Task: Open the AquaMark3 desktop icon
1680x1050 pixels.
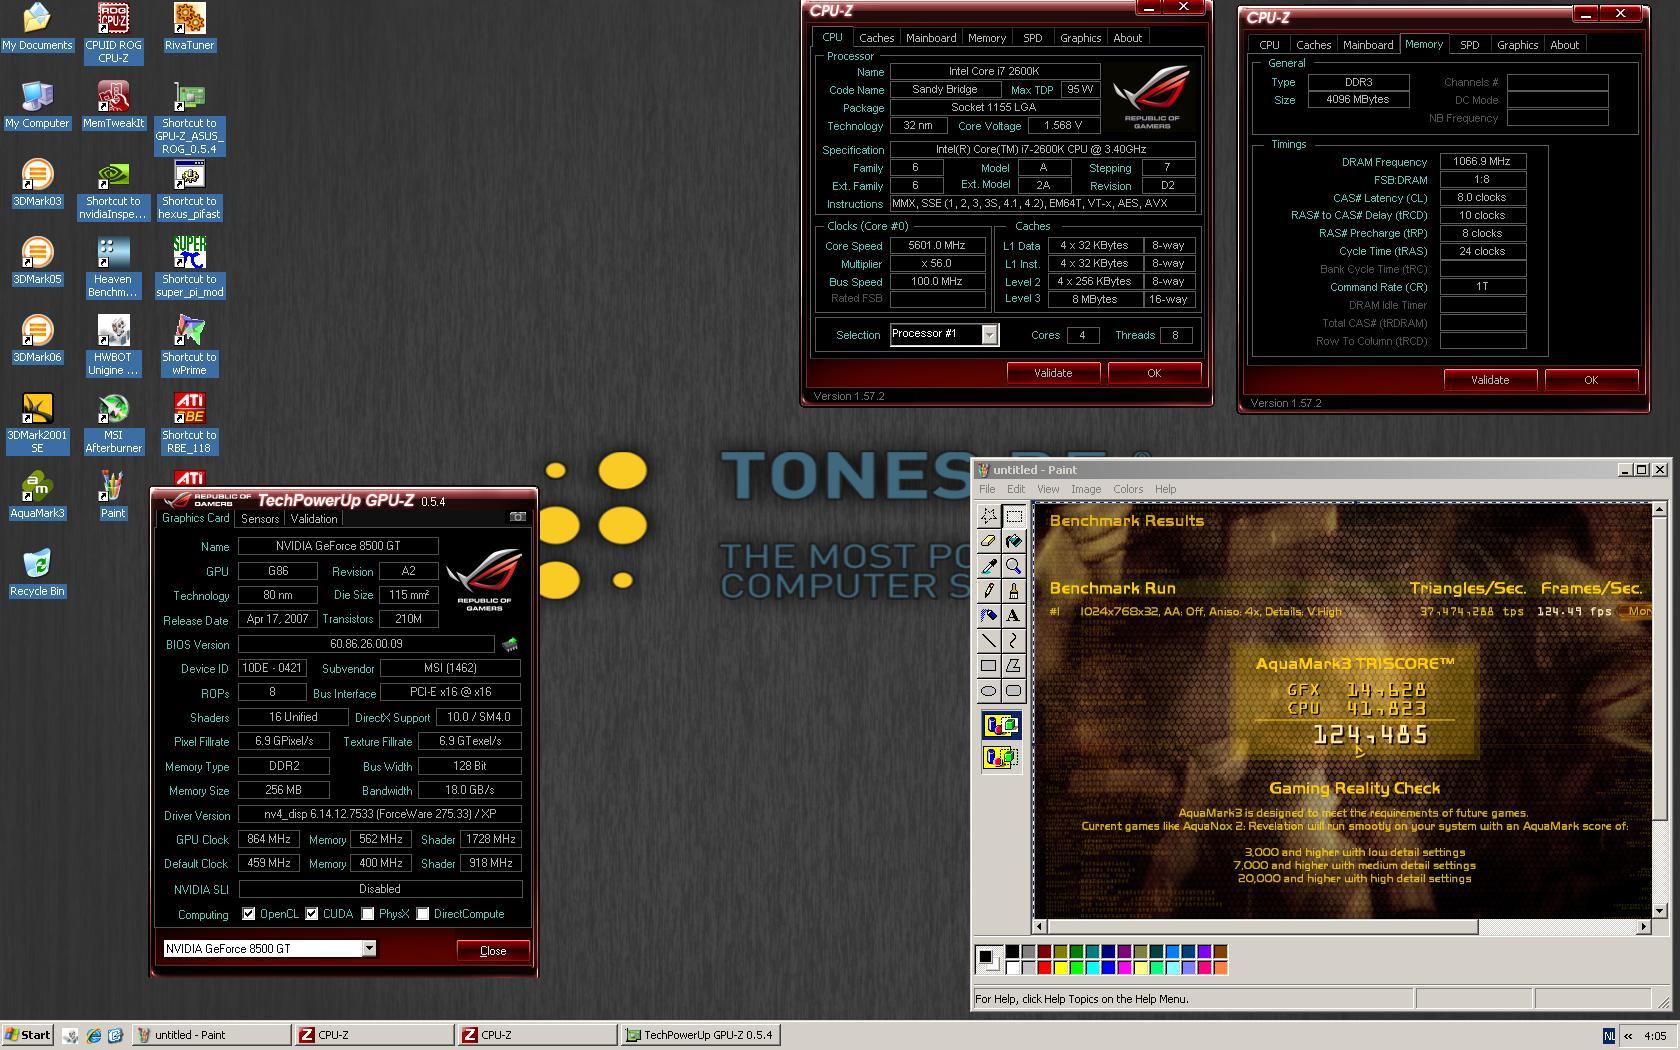Action: point(37,495)
